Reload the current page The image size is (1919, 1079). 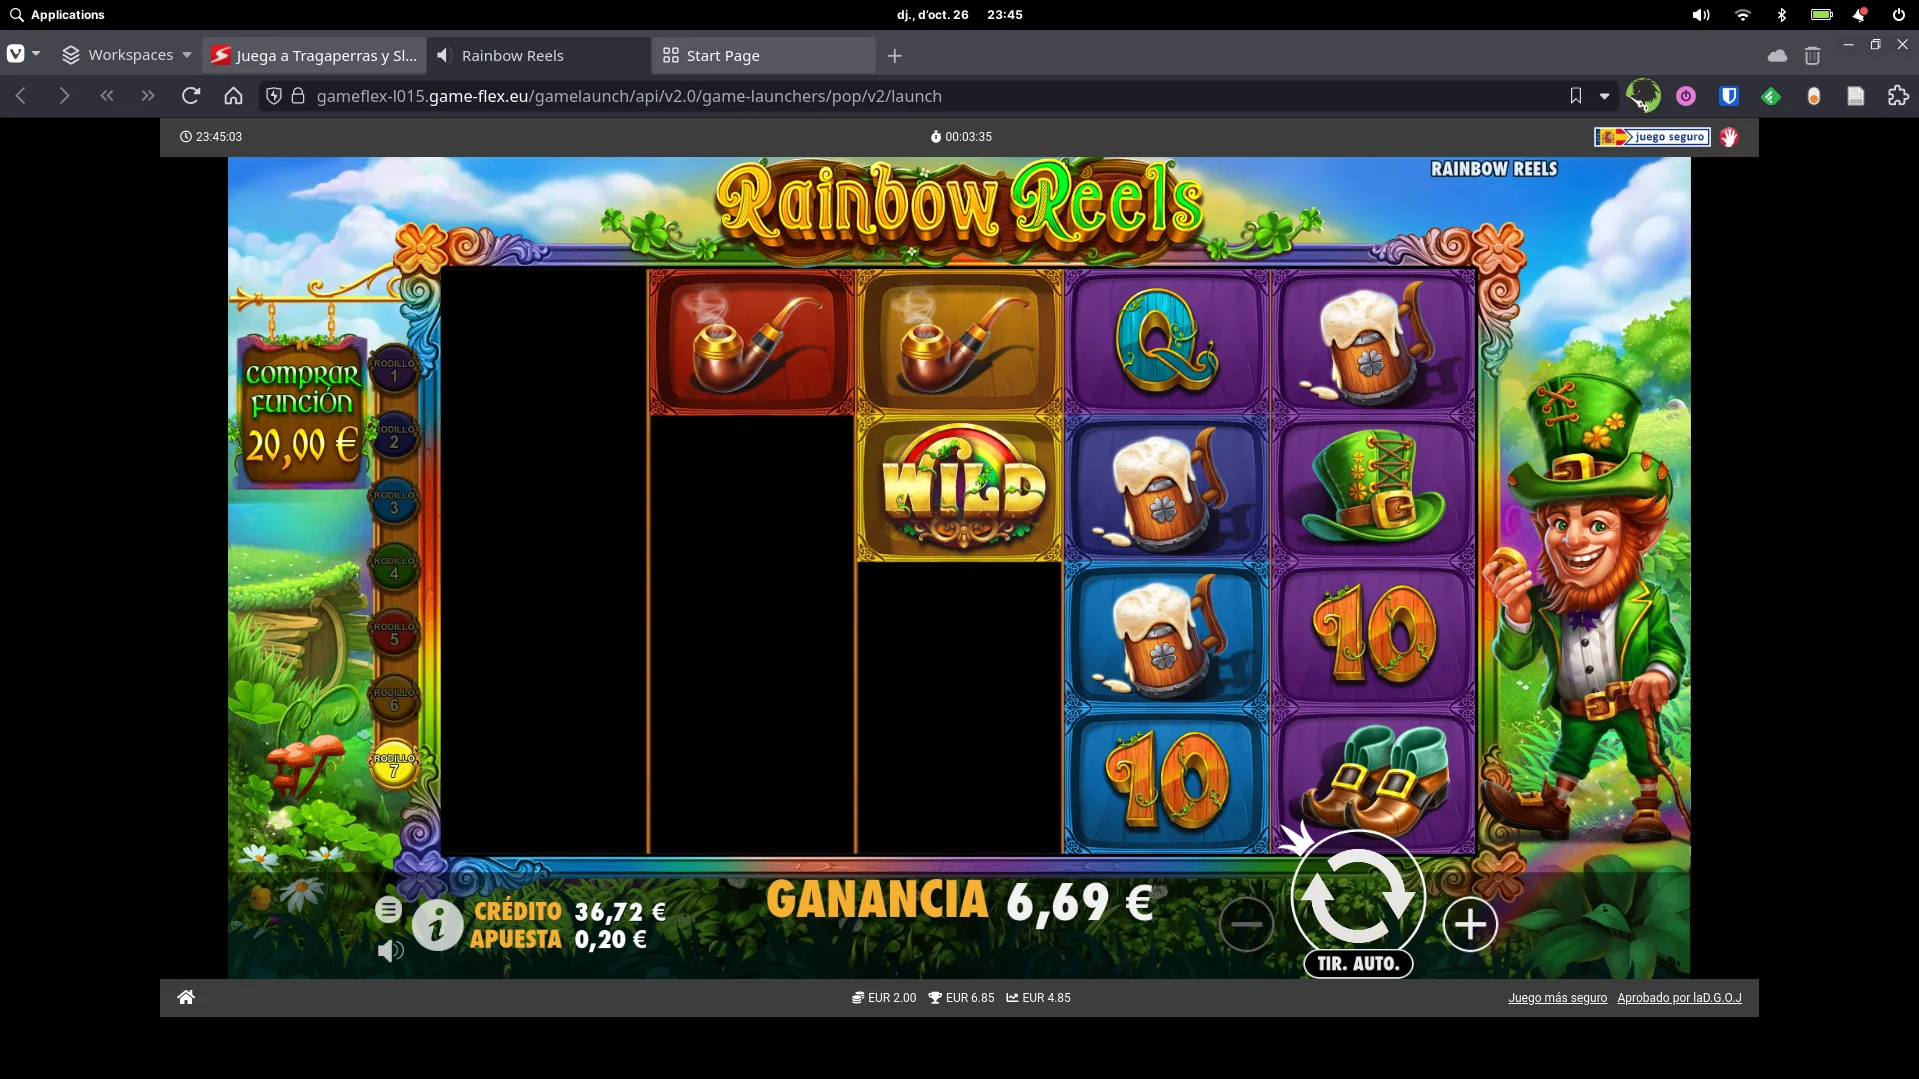coord(191,96)
